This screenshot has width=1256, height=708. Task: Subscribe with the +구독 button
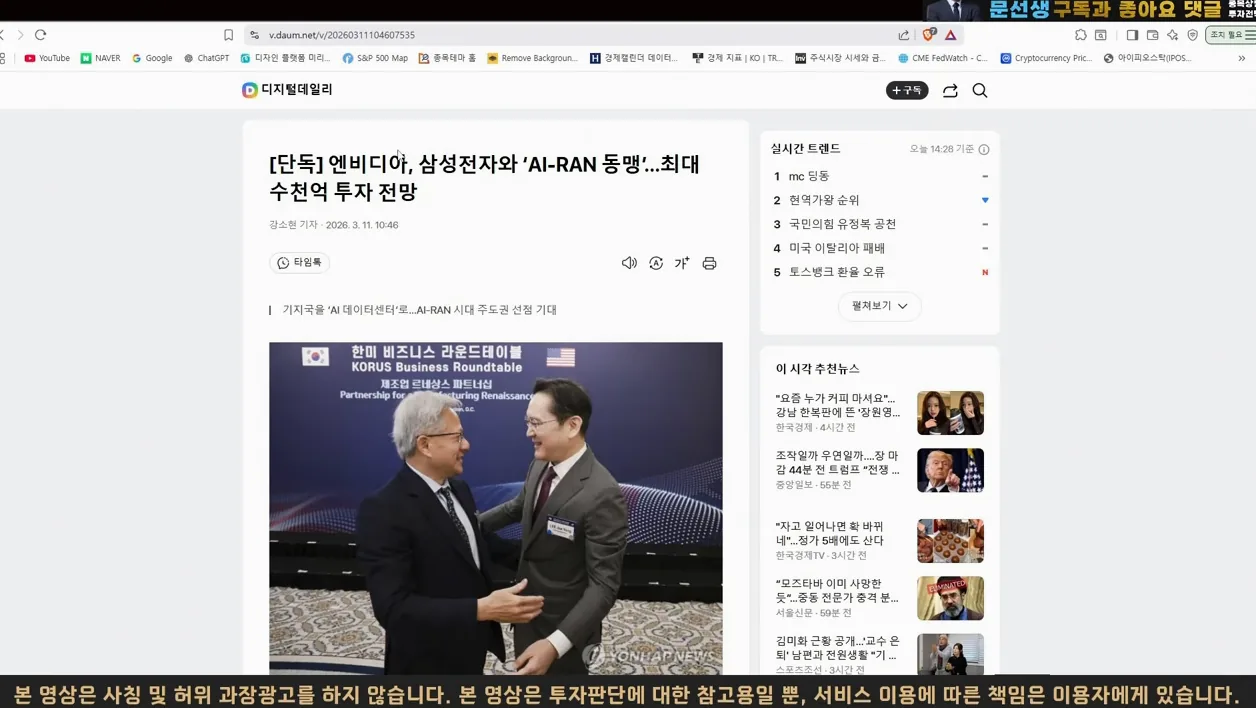pyautogui.click(x=907, y=90)
